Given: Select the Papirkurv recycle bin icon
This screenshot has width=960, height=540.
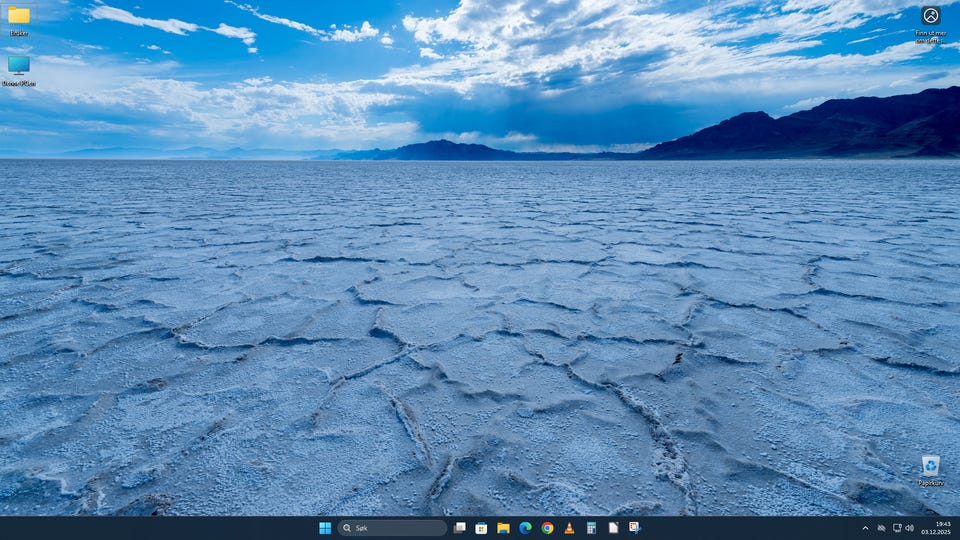Looking at the screenshot, I should 931,470.
